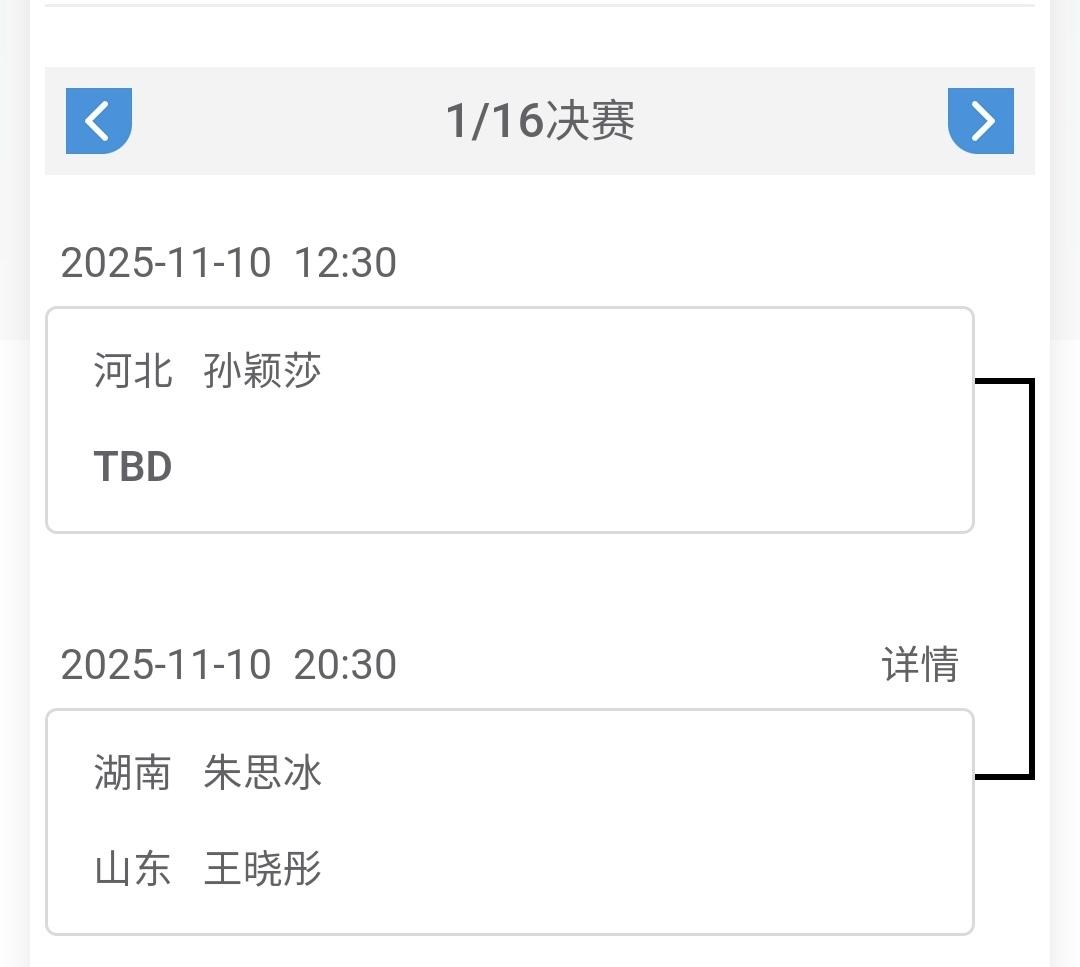1080x967 pixels.
Task: Click blank gap between the two match cards
Action: pyautogui.click(x=500, y=590)
